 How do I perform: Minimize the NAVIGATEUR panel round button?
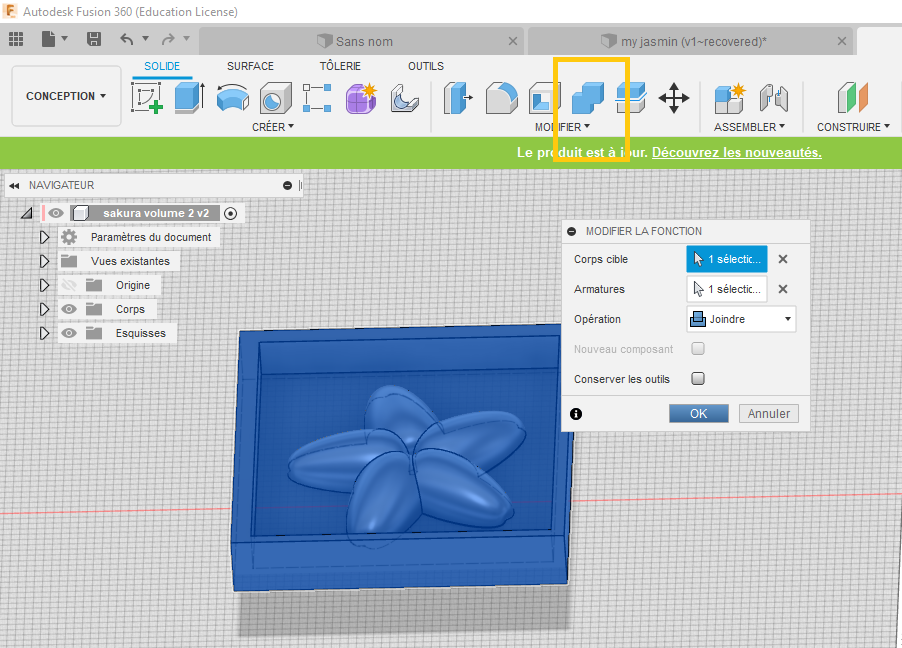288,185
